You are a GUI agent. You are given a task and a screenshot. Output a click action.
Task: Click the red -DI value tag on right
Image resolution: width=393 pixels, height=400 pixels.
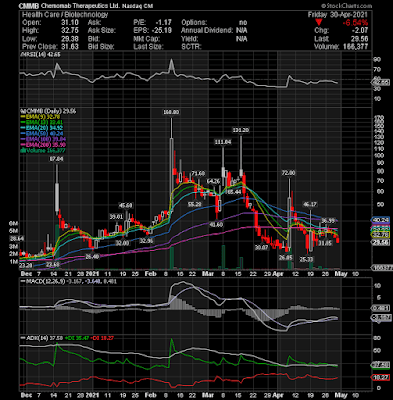click(381, 377)
